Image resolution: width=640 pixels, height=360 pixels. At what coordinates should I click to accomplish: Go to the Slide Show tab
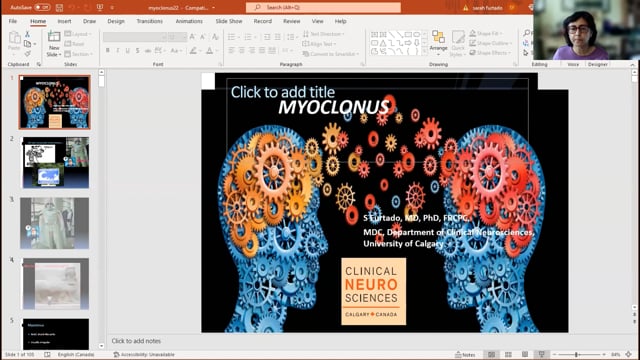229,21
